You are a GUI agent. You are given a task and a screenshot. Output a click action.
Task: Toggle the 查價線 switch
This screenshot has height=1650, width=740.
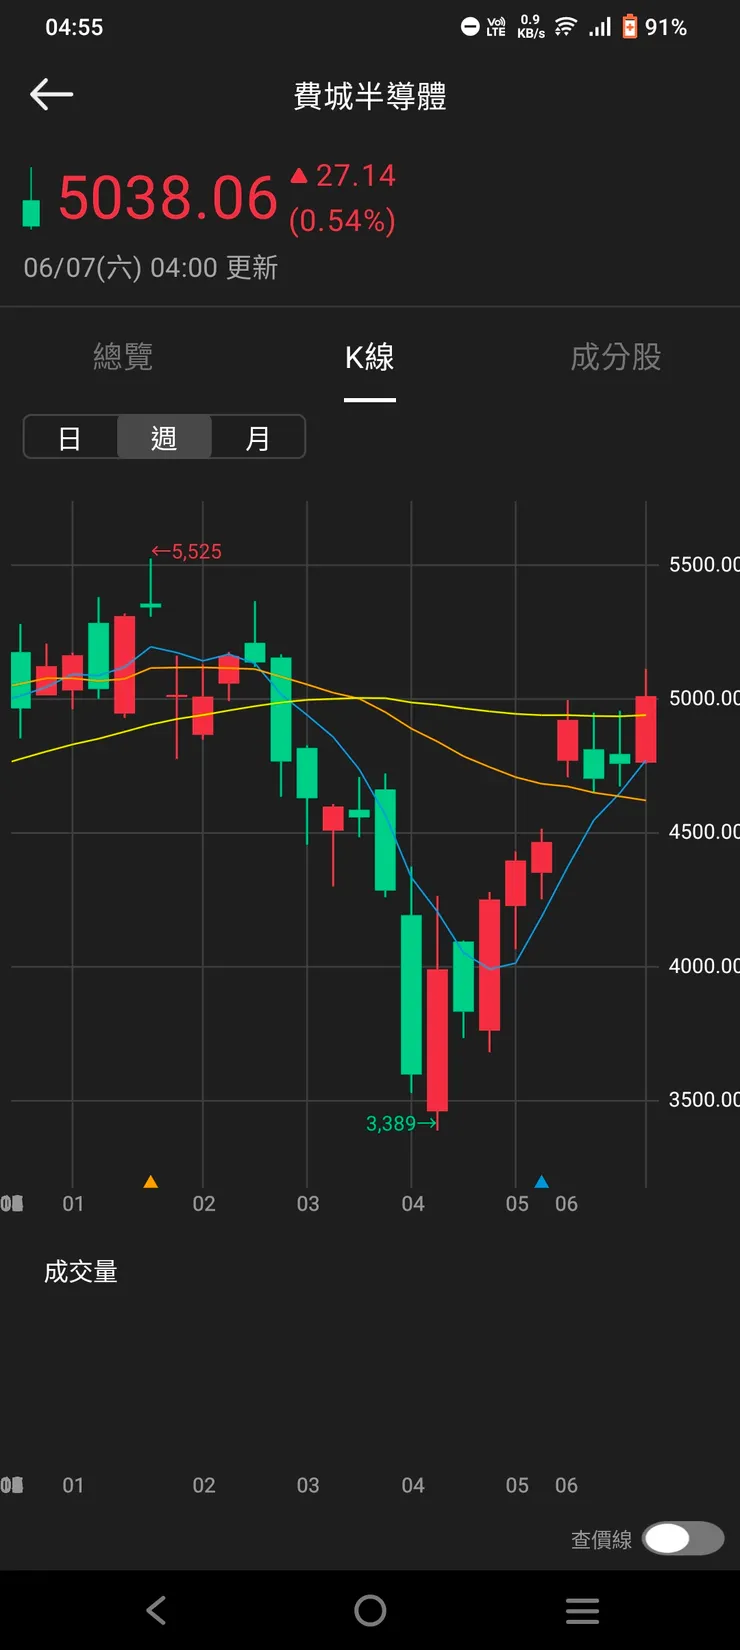pyautogui.click(x=682, y=1539)
